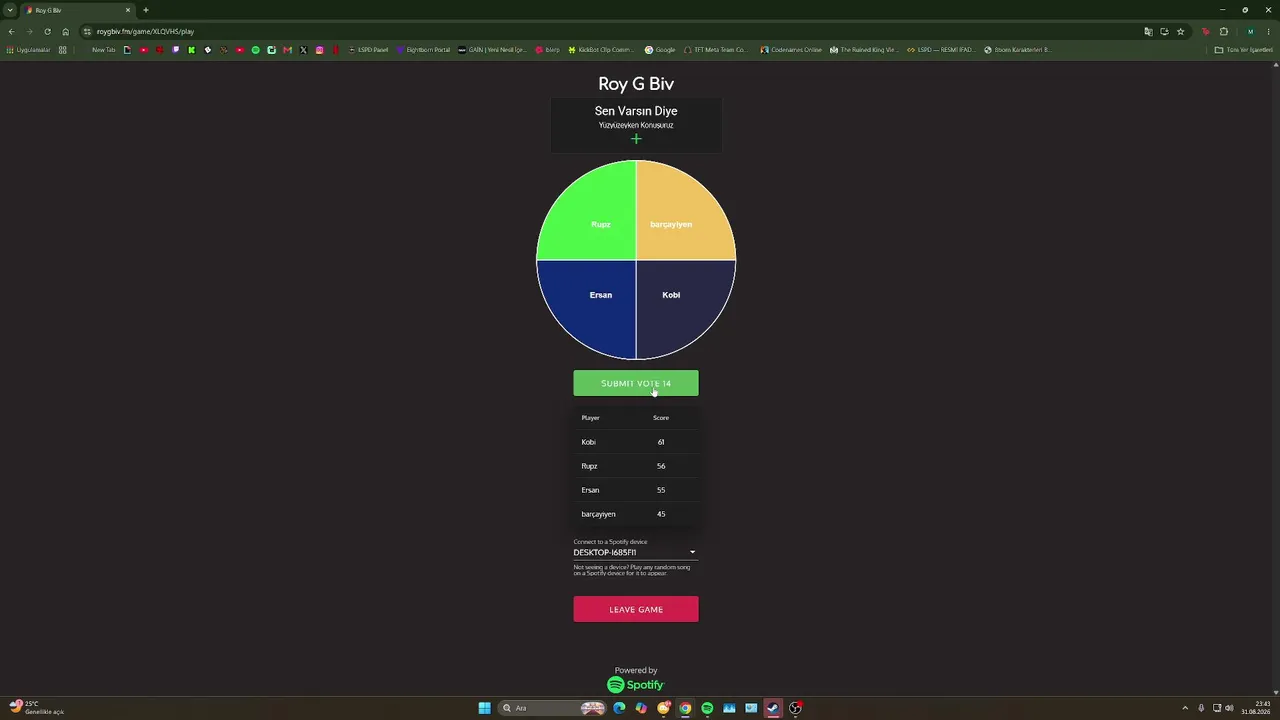Select Ersan's score 55 in the table
Screen dimensions: 1280x720
[661, 490]
